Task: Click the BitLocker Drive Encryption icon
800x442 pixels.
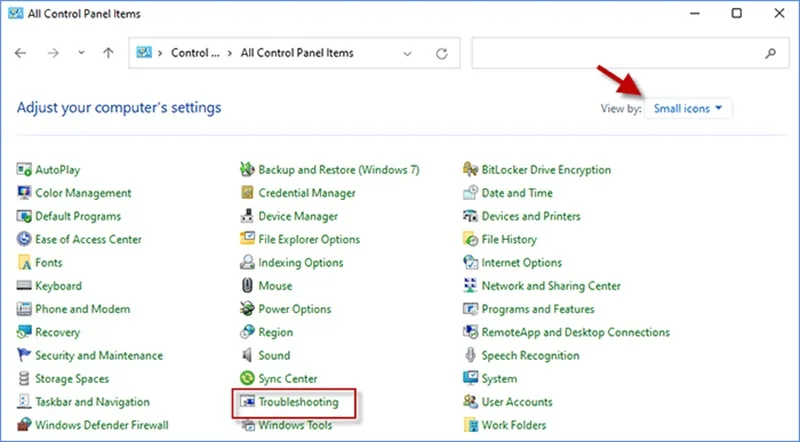Action: click(x=470, y=169)
